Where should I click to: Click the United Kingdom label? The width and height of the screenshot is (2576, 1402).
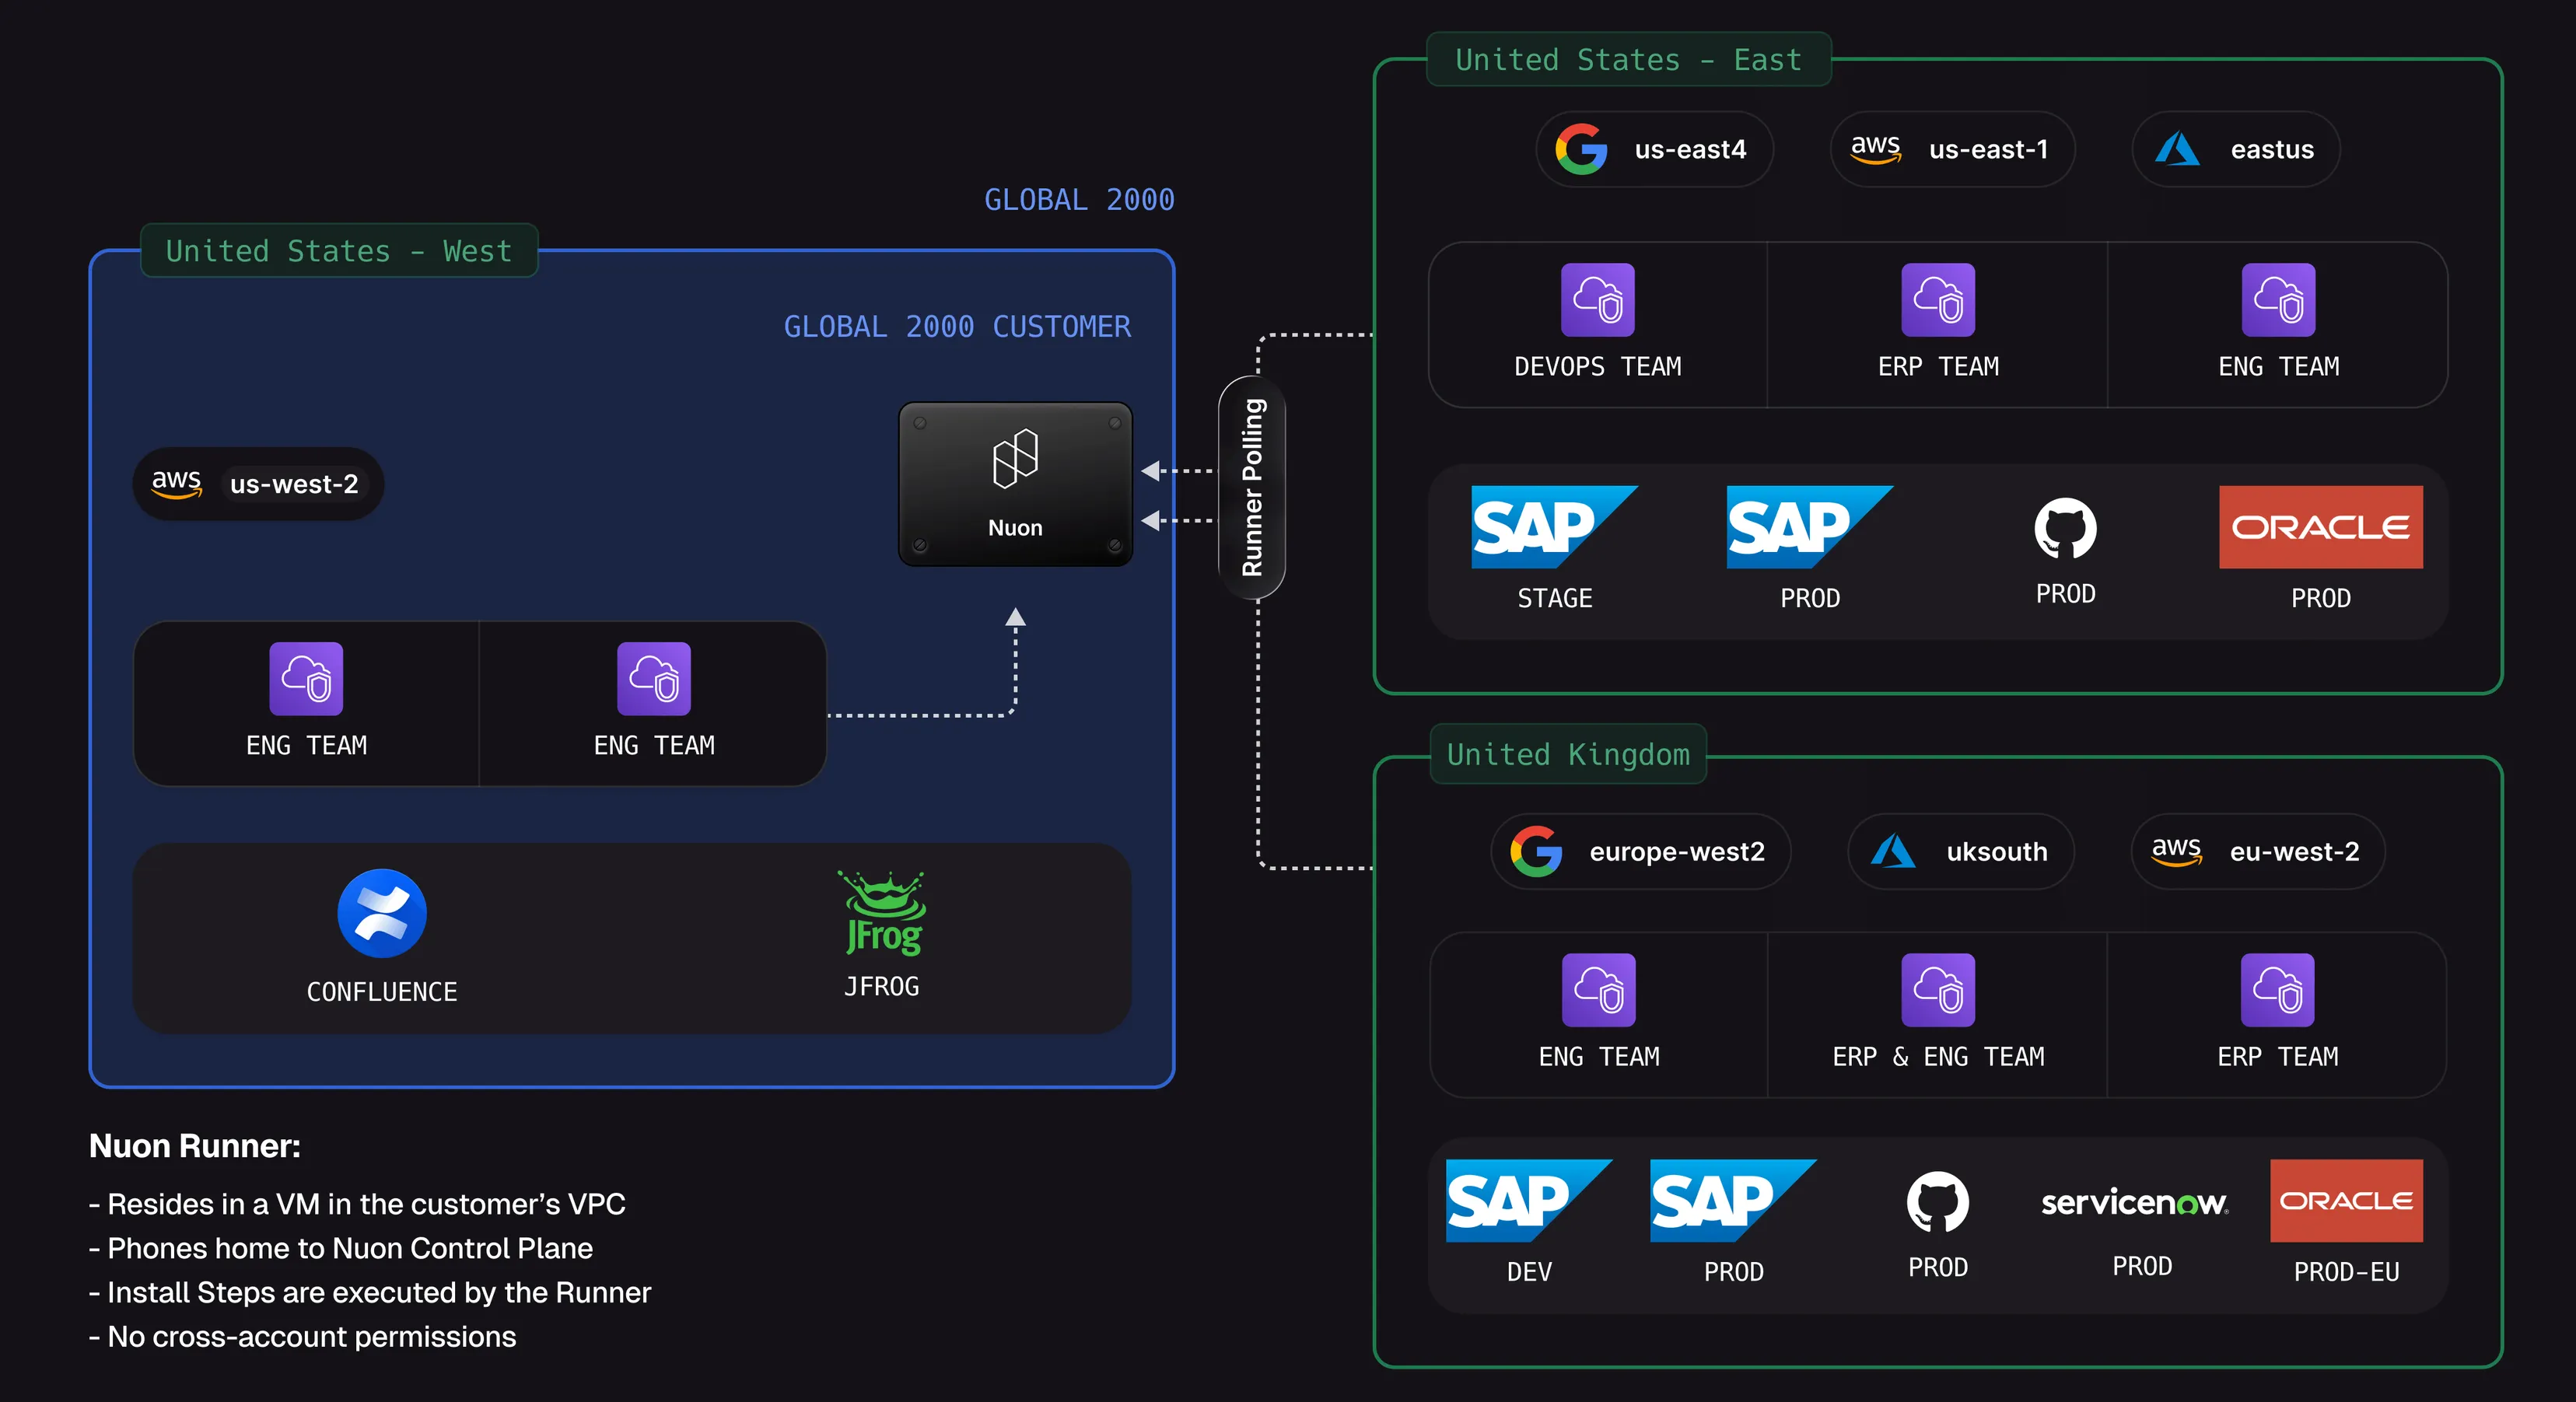click(1567, 754)
